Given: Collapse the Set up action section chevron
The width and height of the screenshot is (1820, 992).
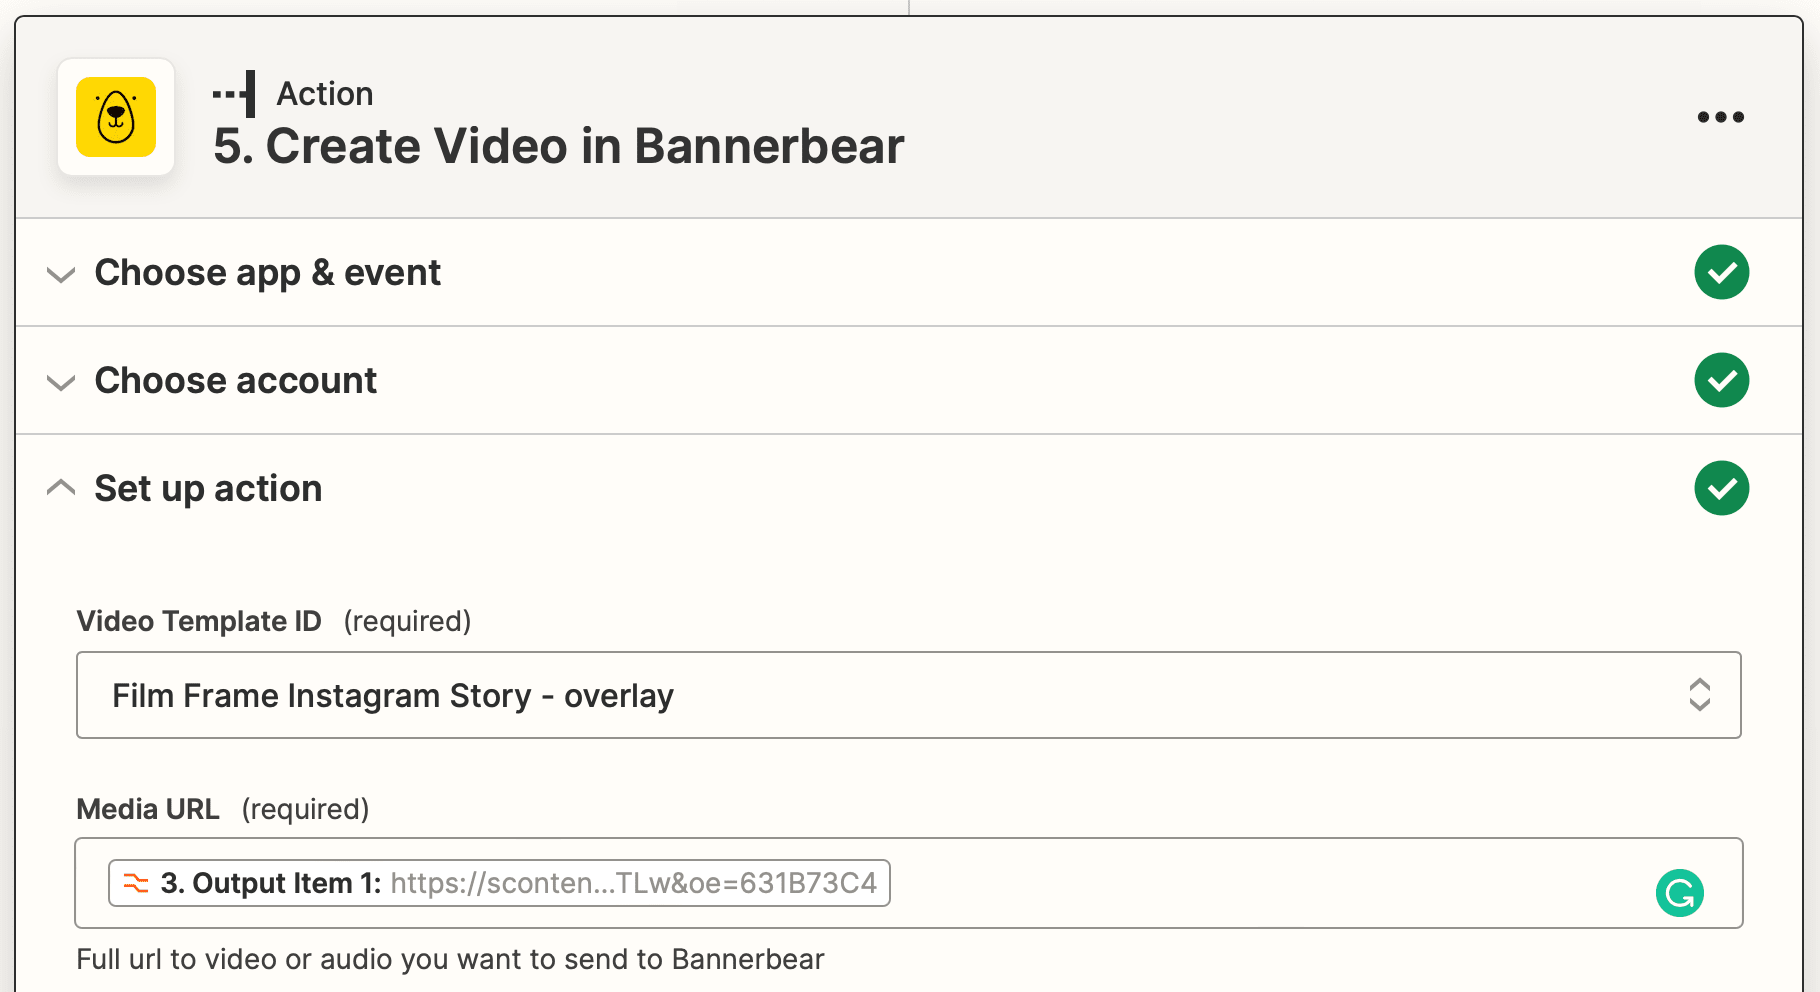Looking at the screenshot, I should [x=61, y=488].
